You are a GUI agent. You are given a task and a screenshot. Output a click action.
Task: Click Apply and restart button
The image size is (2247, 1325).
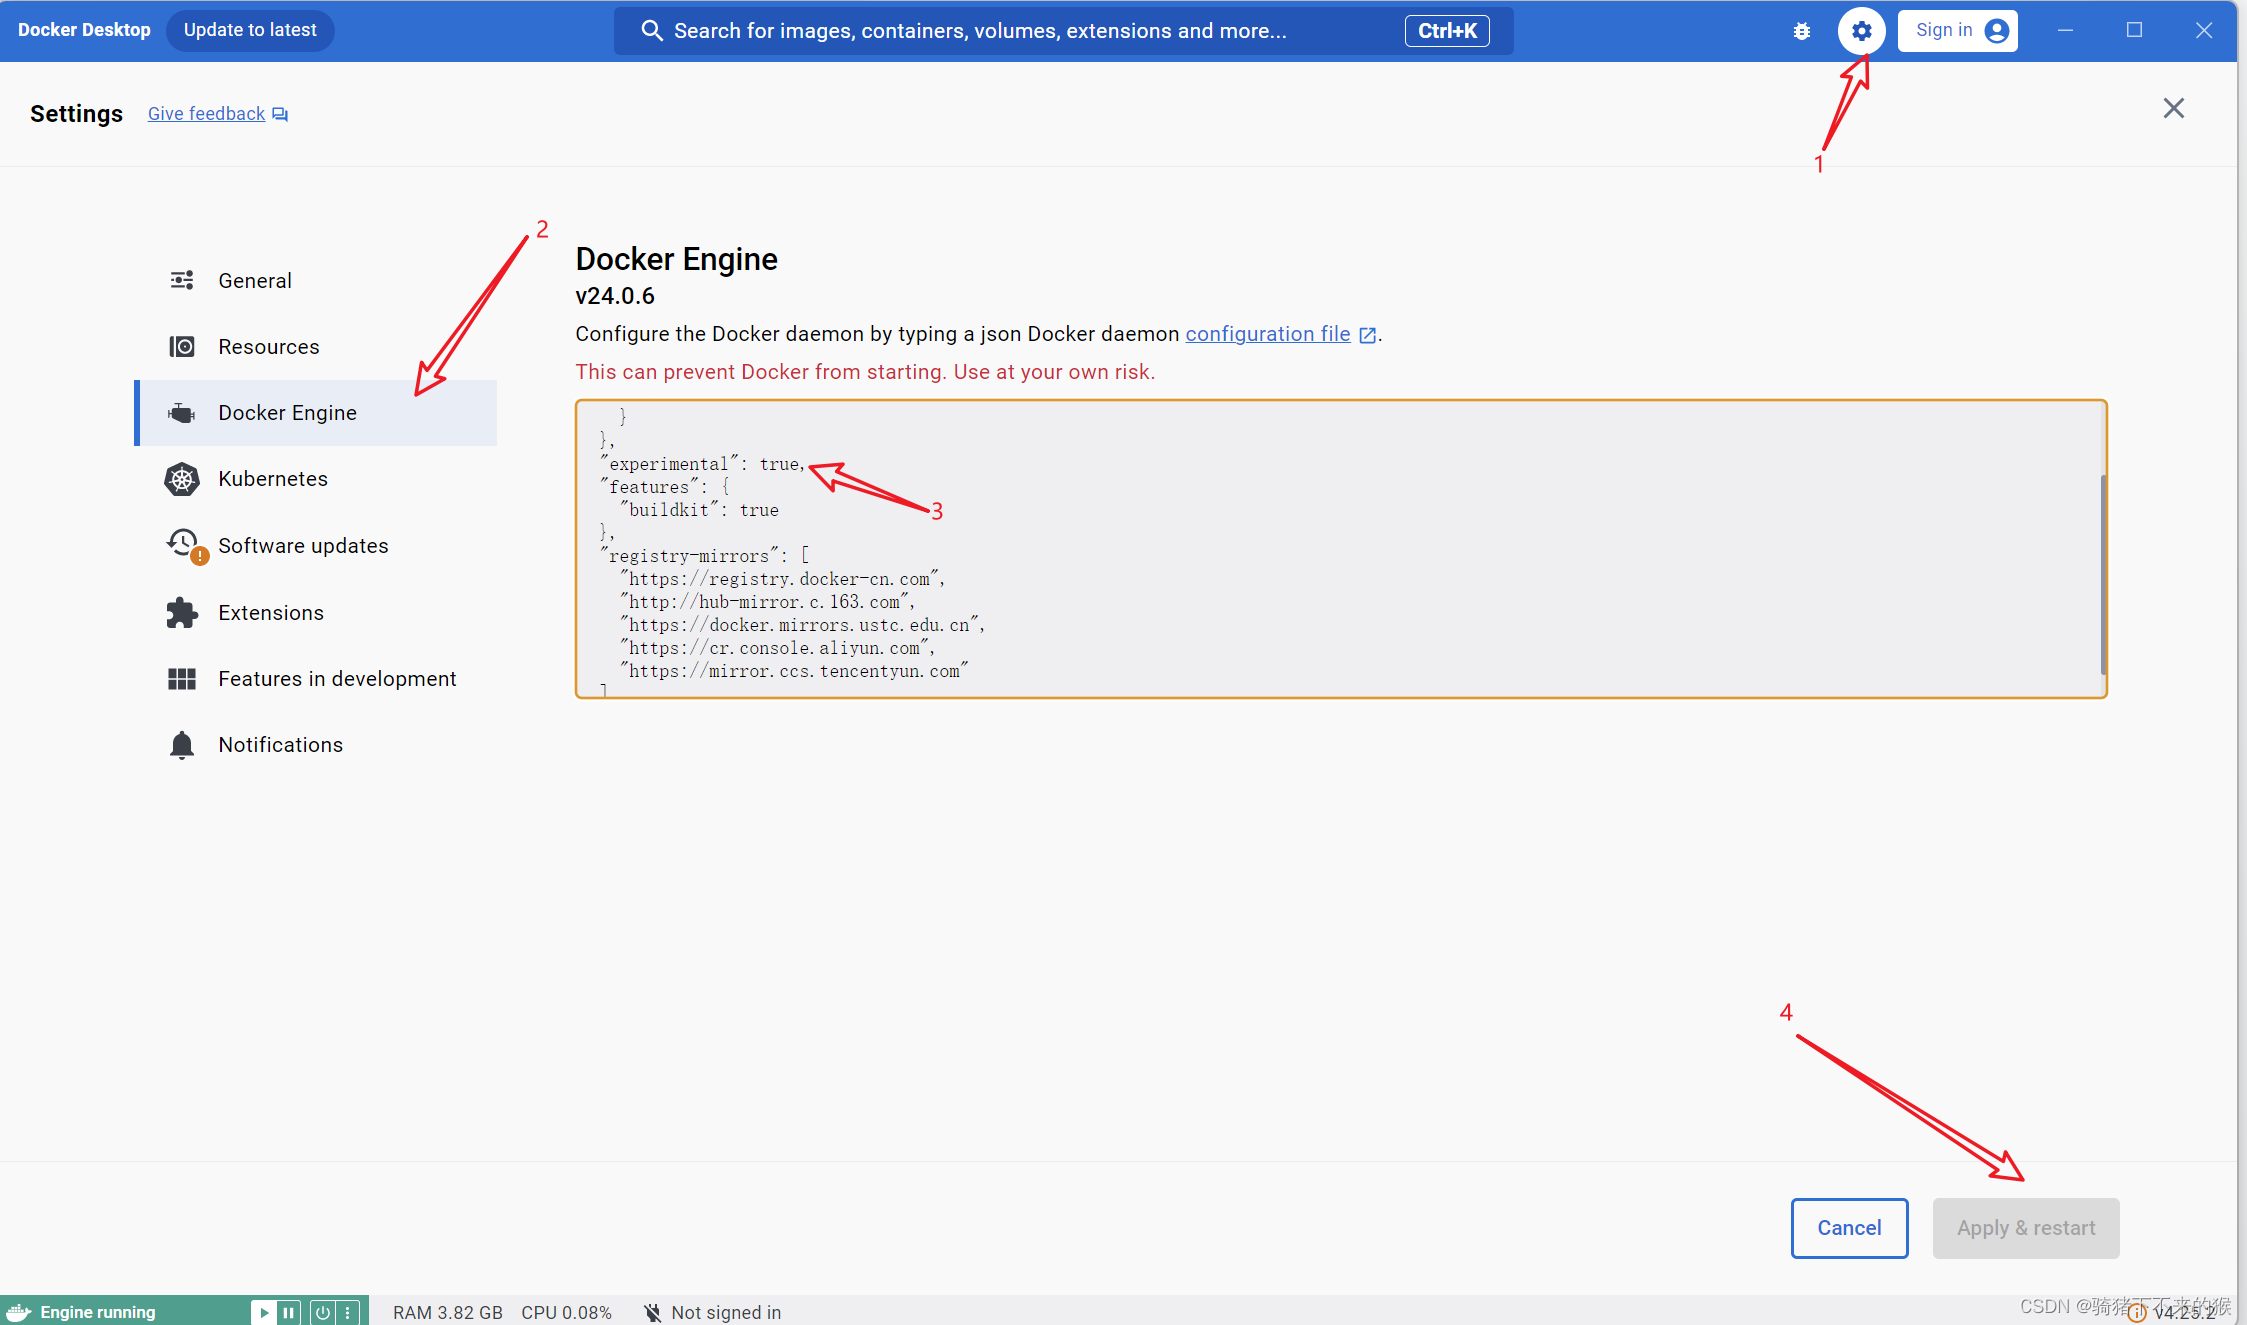point(2026,1227)
